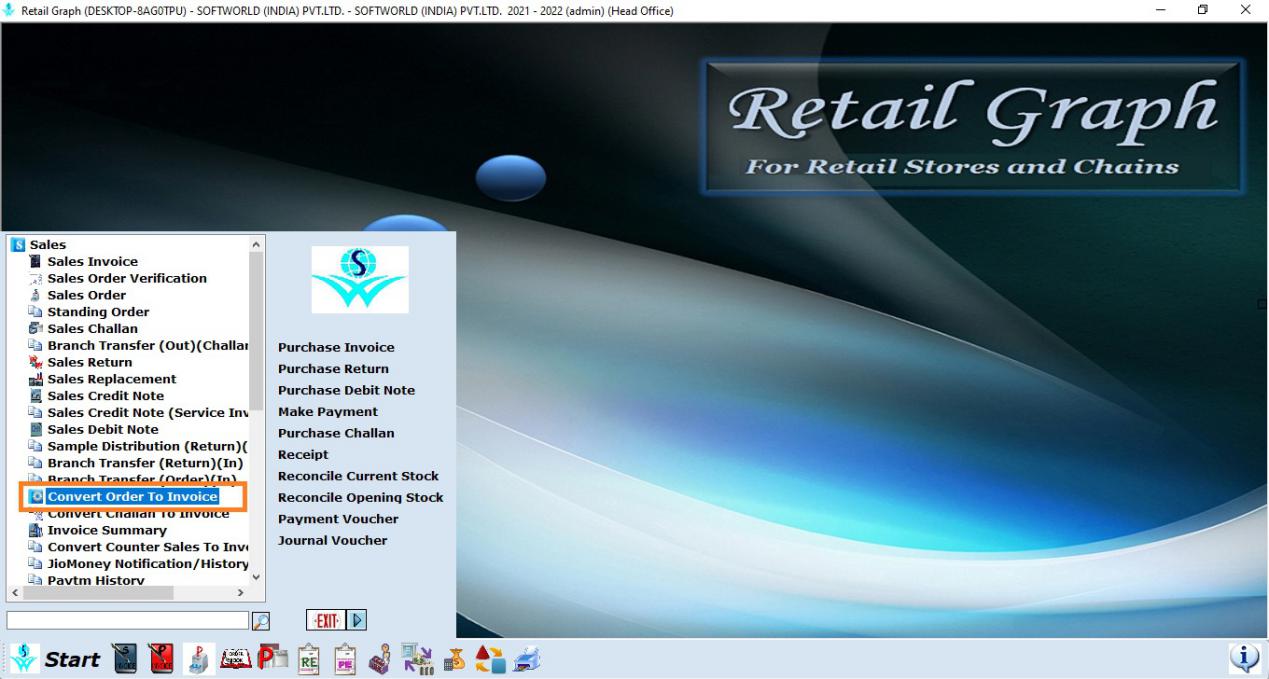Screen dimensions: 1269x679
Task: Open the Reconcile Current Stock shortcut
Action: point(358,476)
